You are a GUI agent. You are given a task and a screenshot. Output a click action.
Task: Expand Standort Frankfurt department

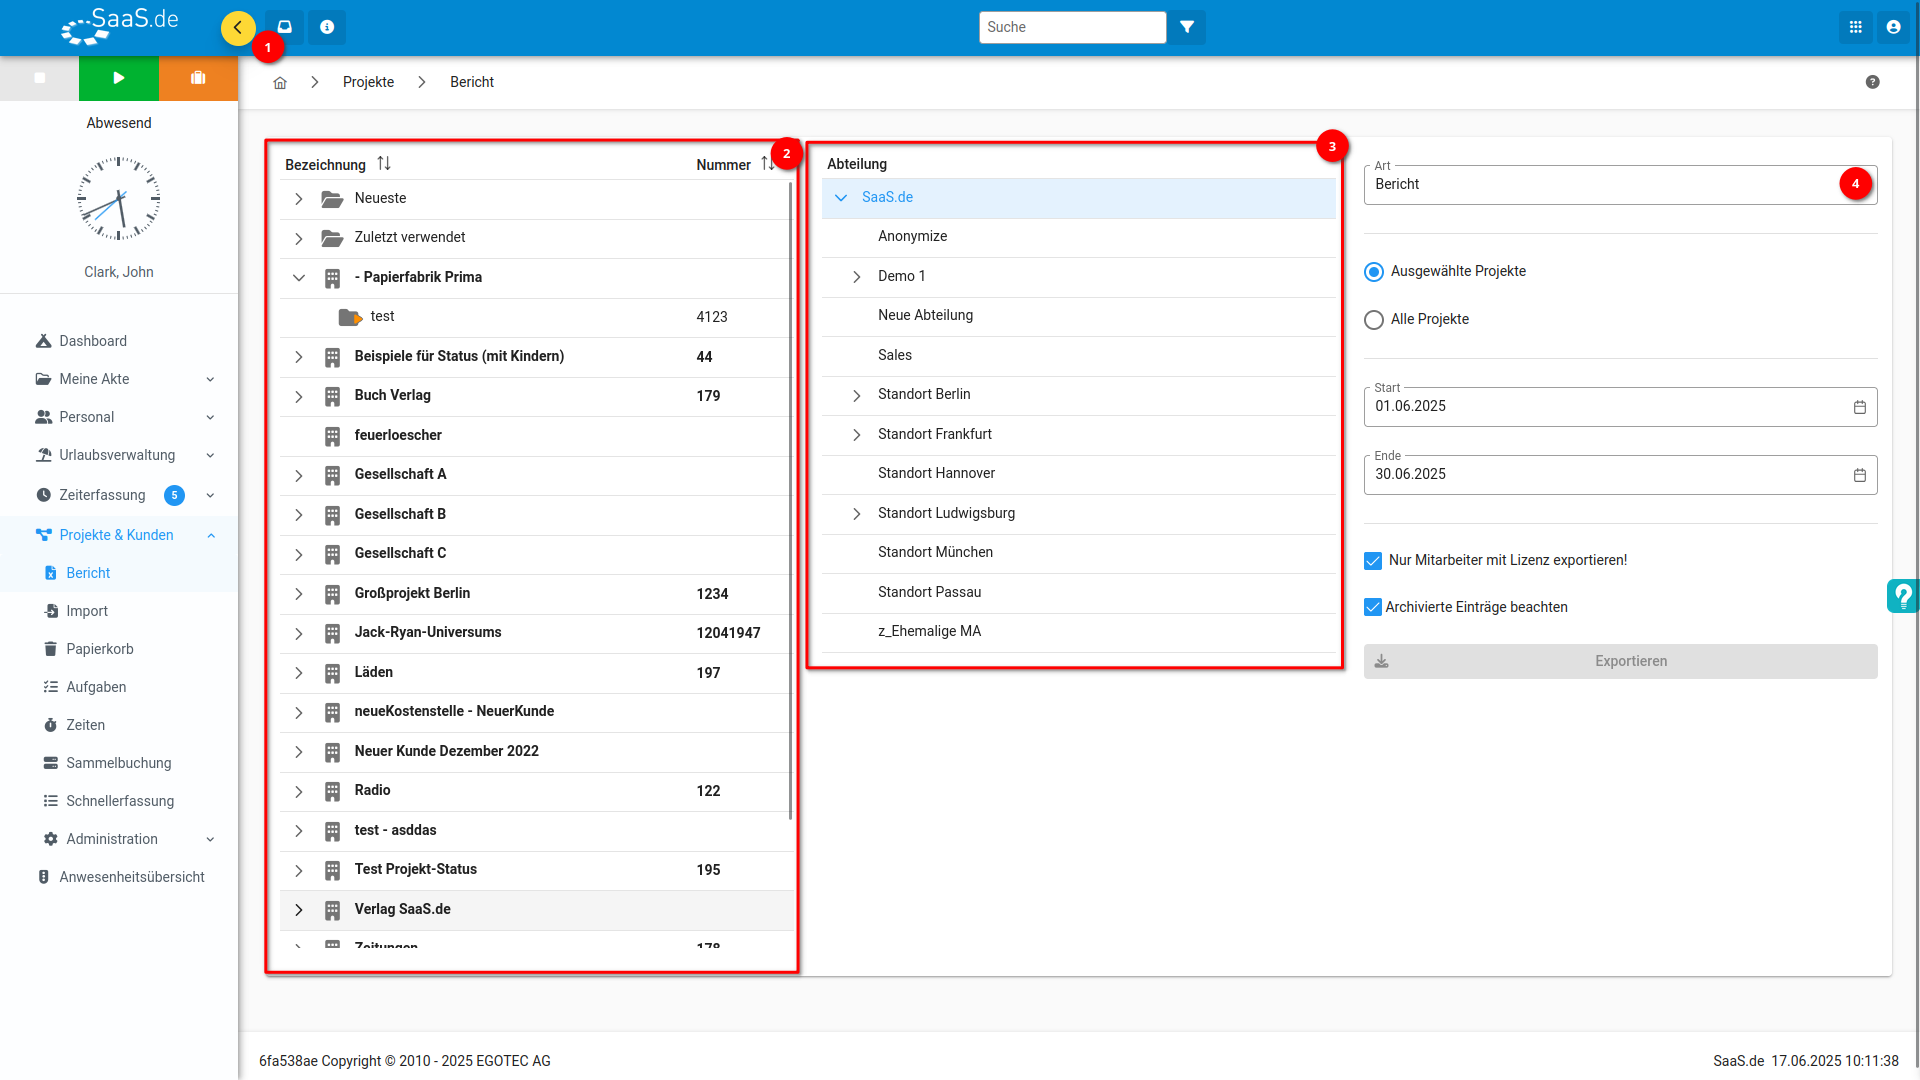click(x=857, y=435)
